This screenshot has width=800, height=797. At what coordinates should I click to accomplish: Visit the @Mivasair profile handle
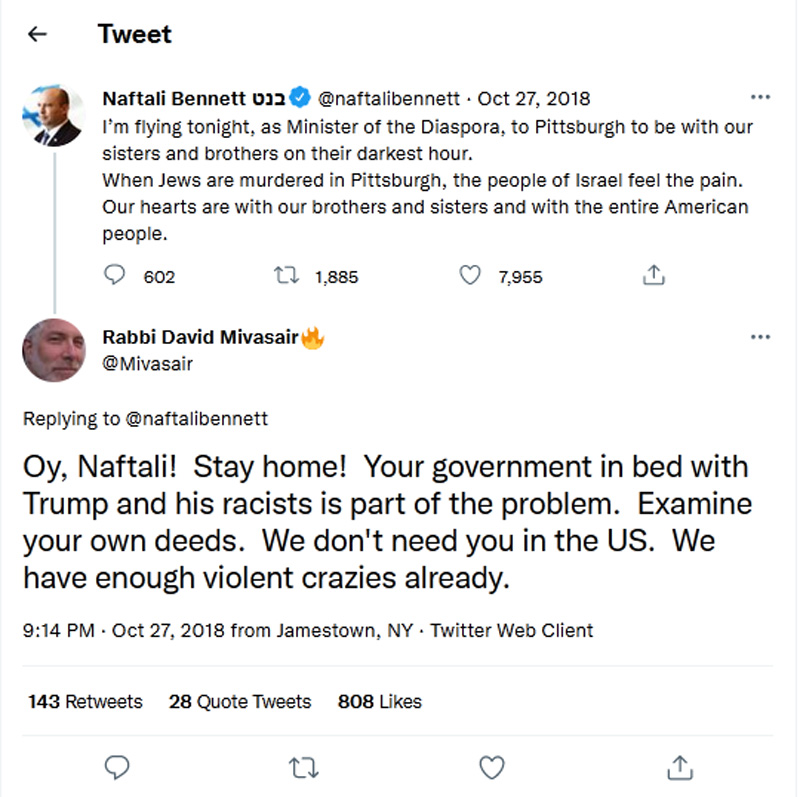148,364
